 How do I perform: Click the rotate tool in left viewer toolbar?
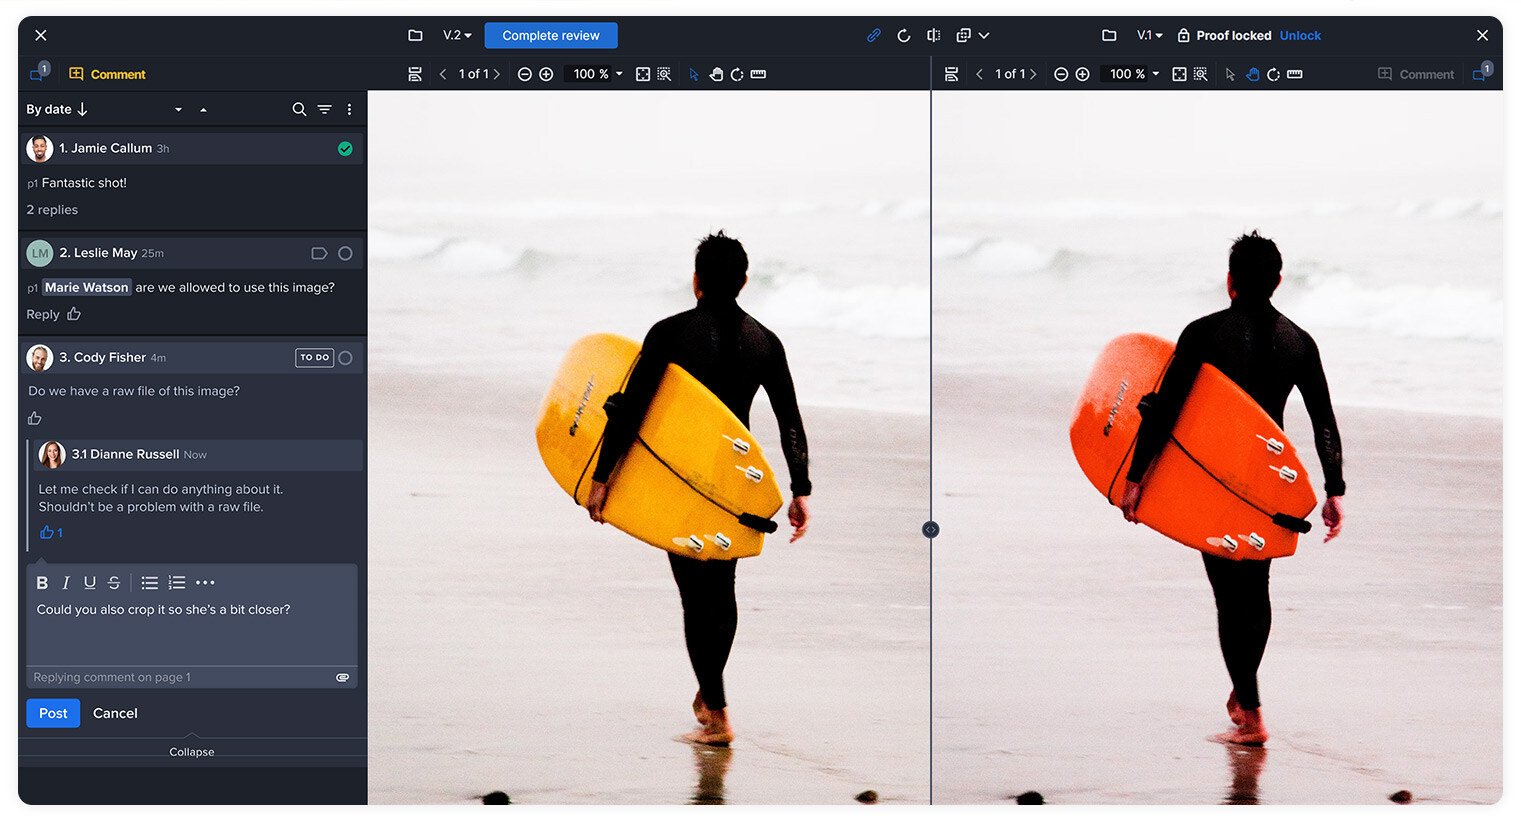[737, 74]
